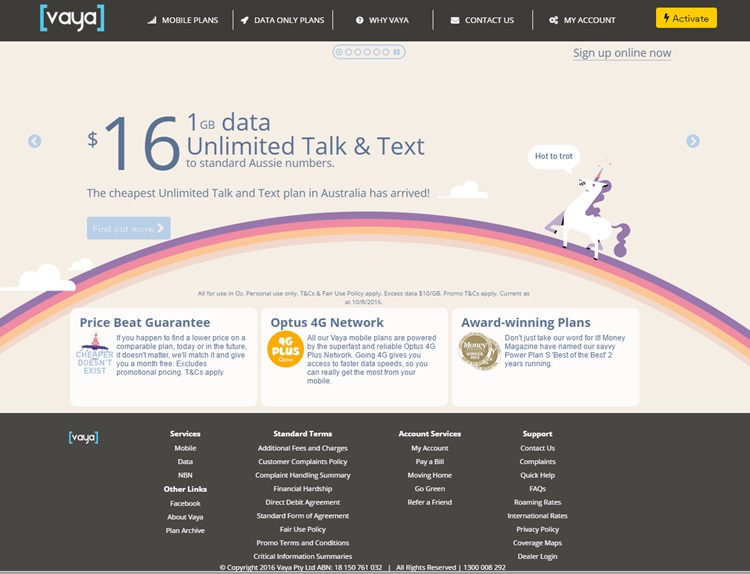Open the Direct Debit Agreement link
This screenshot has width=750, height=574.
(303, 502)
